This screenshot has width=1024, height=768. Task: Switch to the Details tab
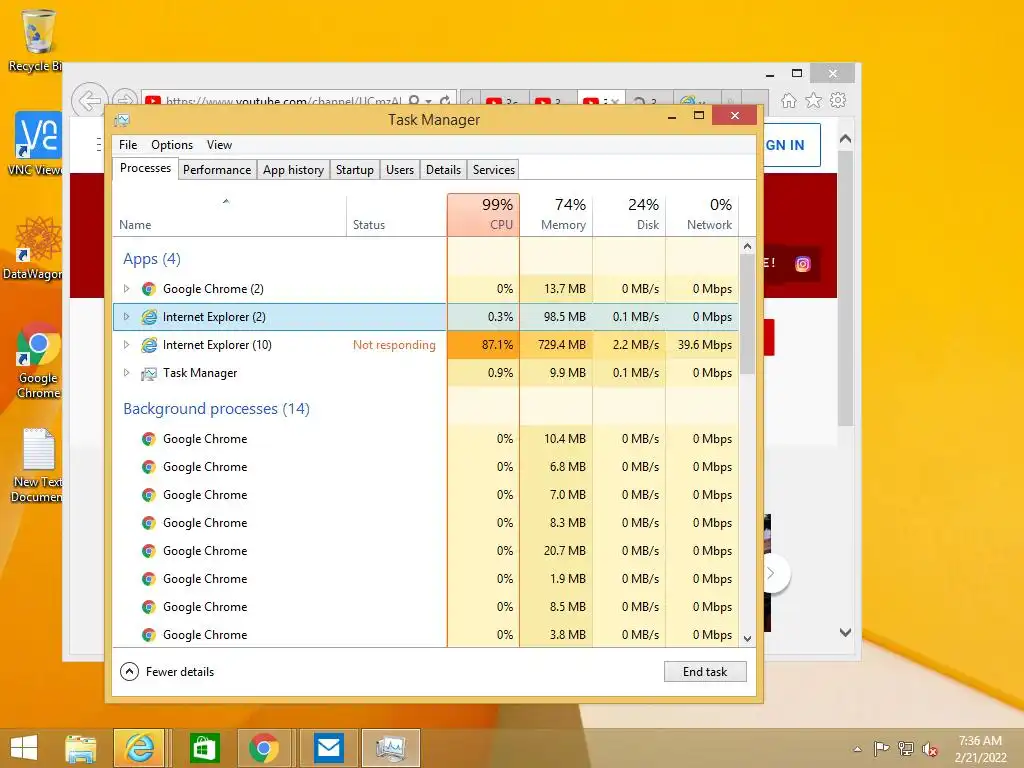[x=443, y=170]
